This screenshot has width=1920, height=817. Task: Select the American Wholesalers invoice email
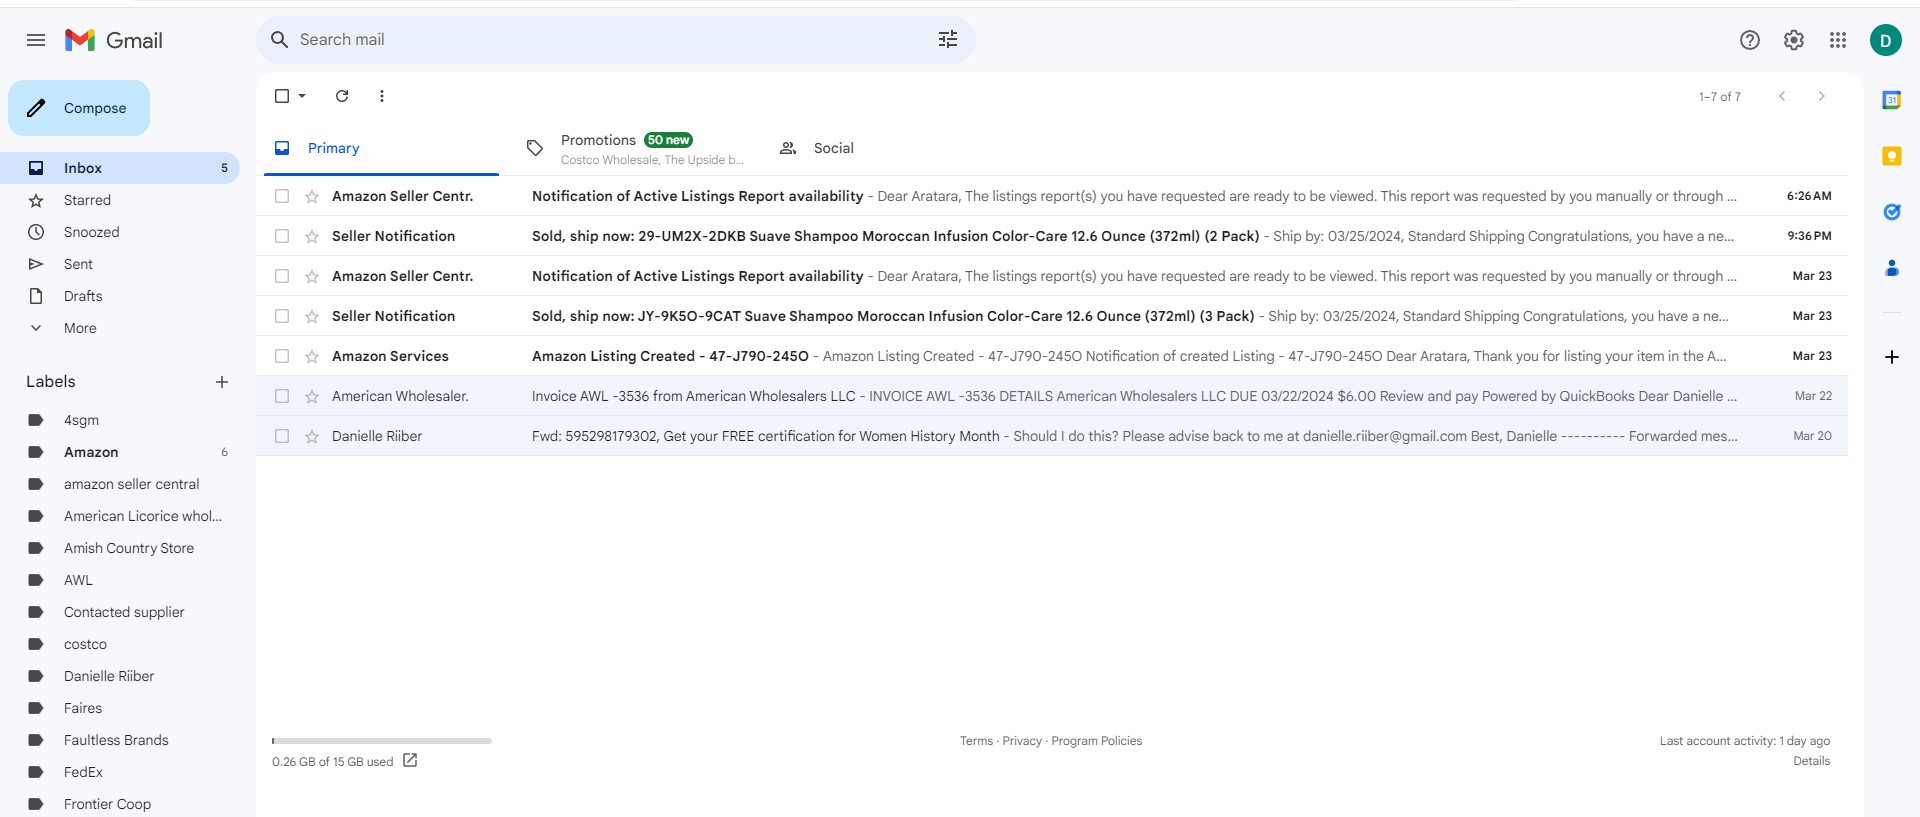(x=282, y=396)
